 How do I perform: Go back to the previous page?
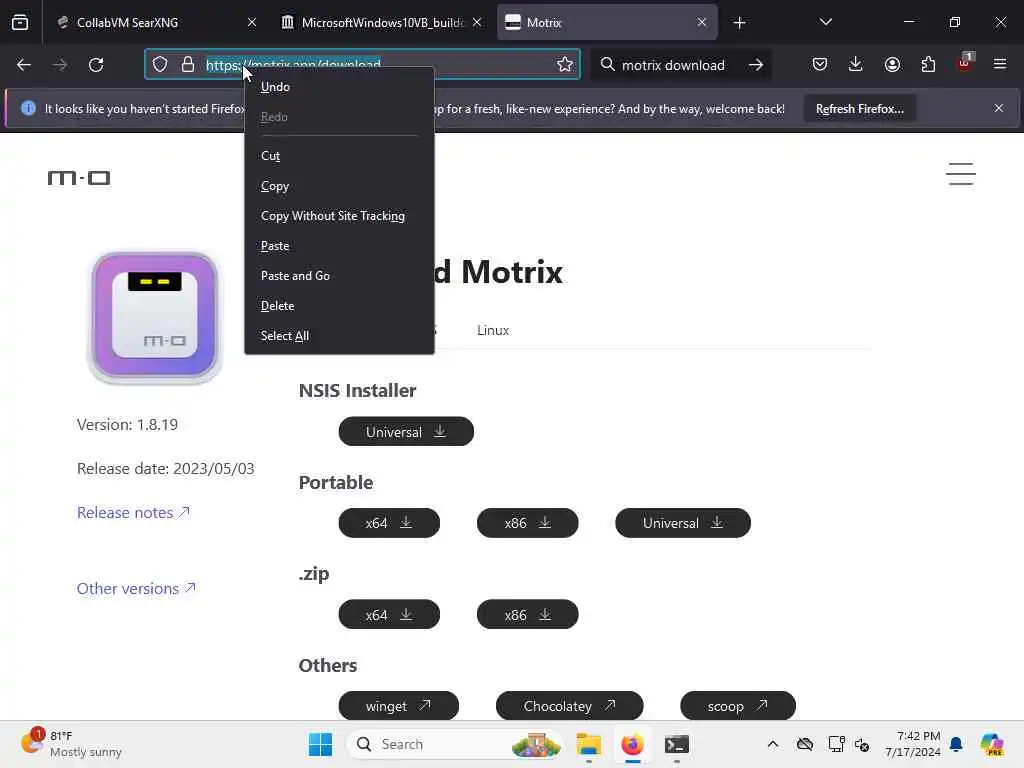(24, 65)
